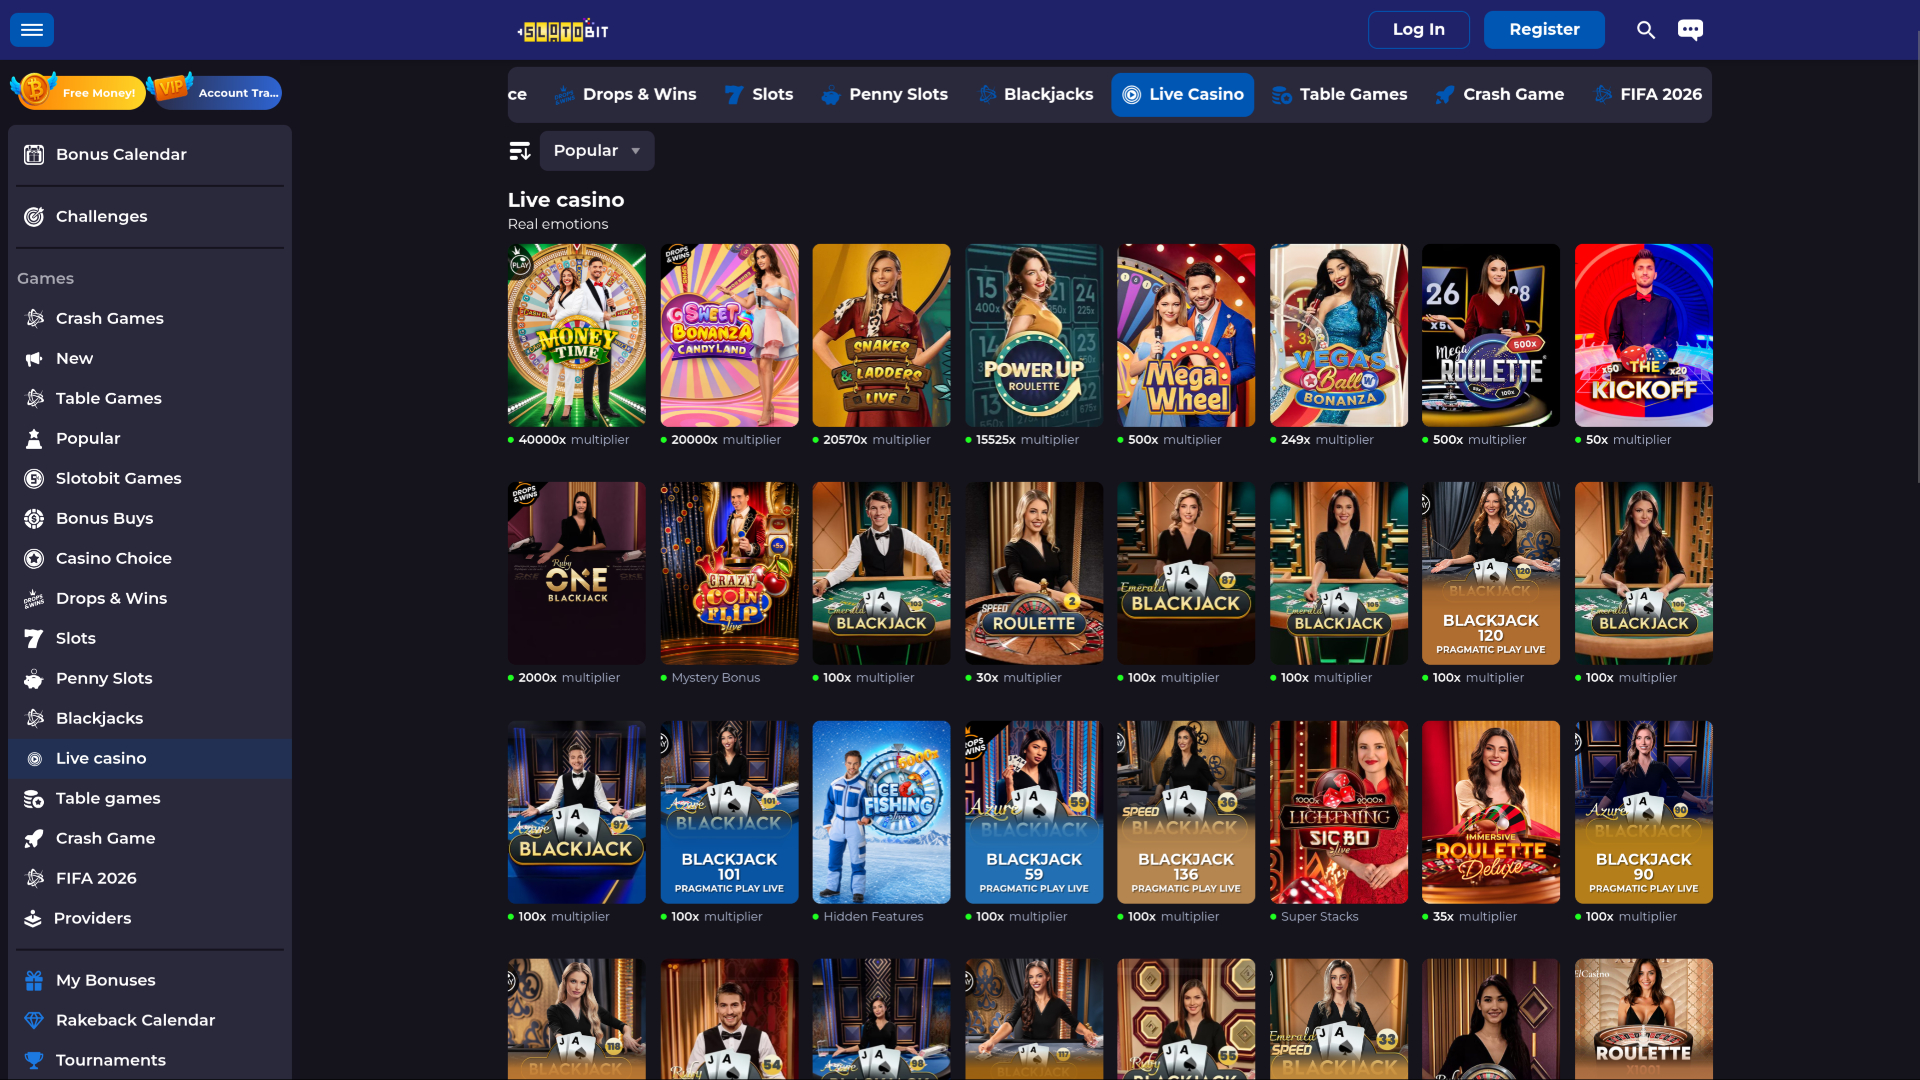This screenshot has width=1920, height=1080.
Task: Click the Crash Game rocket icon in sidebar
Action: click(34, 838)
